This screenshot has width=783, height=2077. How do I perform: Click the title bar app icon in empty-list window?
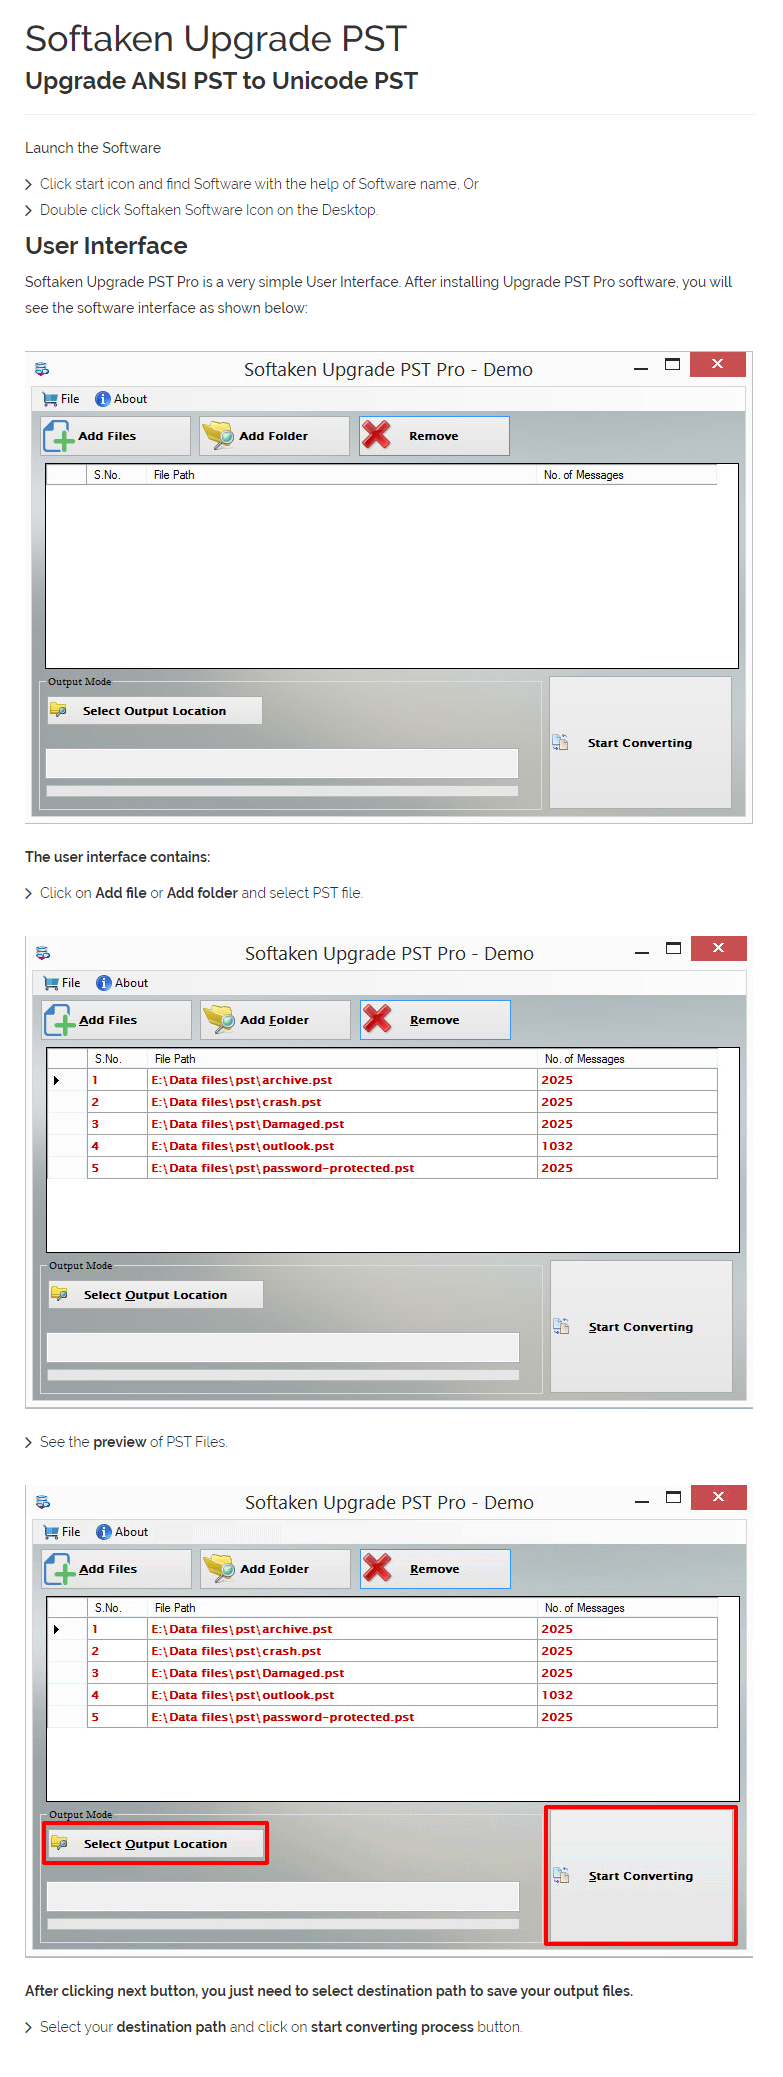click(x=42, y=369)
